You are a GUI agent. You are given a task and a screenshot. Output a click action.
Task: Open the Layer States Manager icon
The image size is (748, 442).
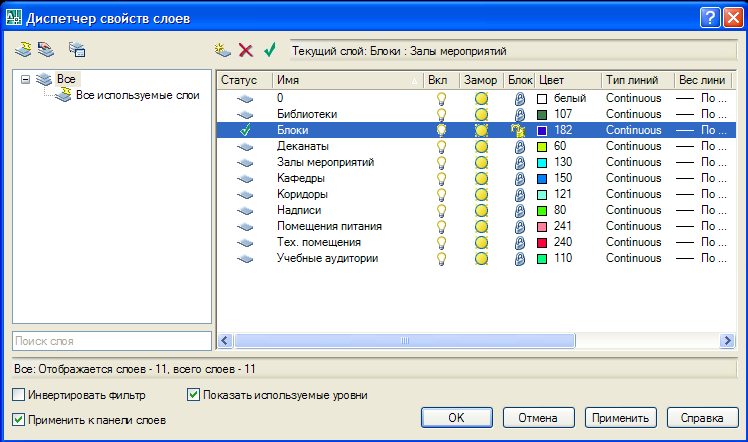pos(77,49)
